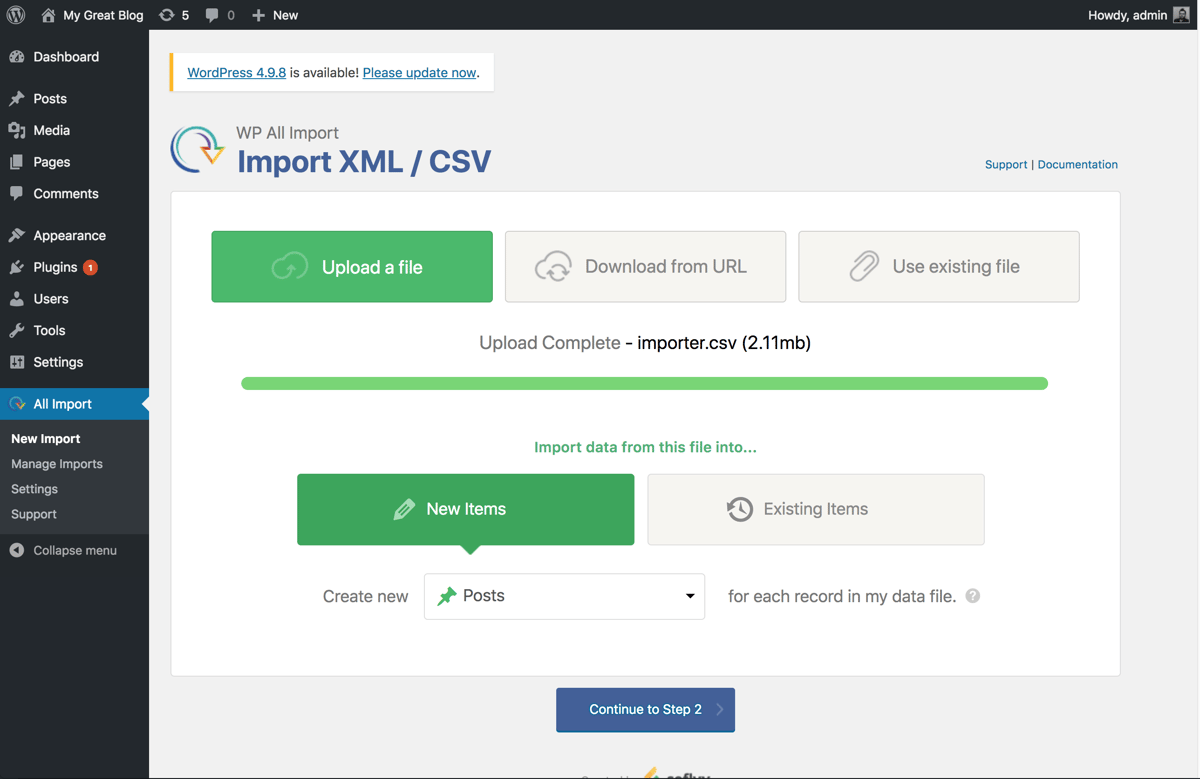Open the Howdy, admin account menu
Image resolution: width=1200 pixels, height=779 pixels.
[x=1138, y=15]
